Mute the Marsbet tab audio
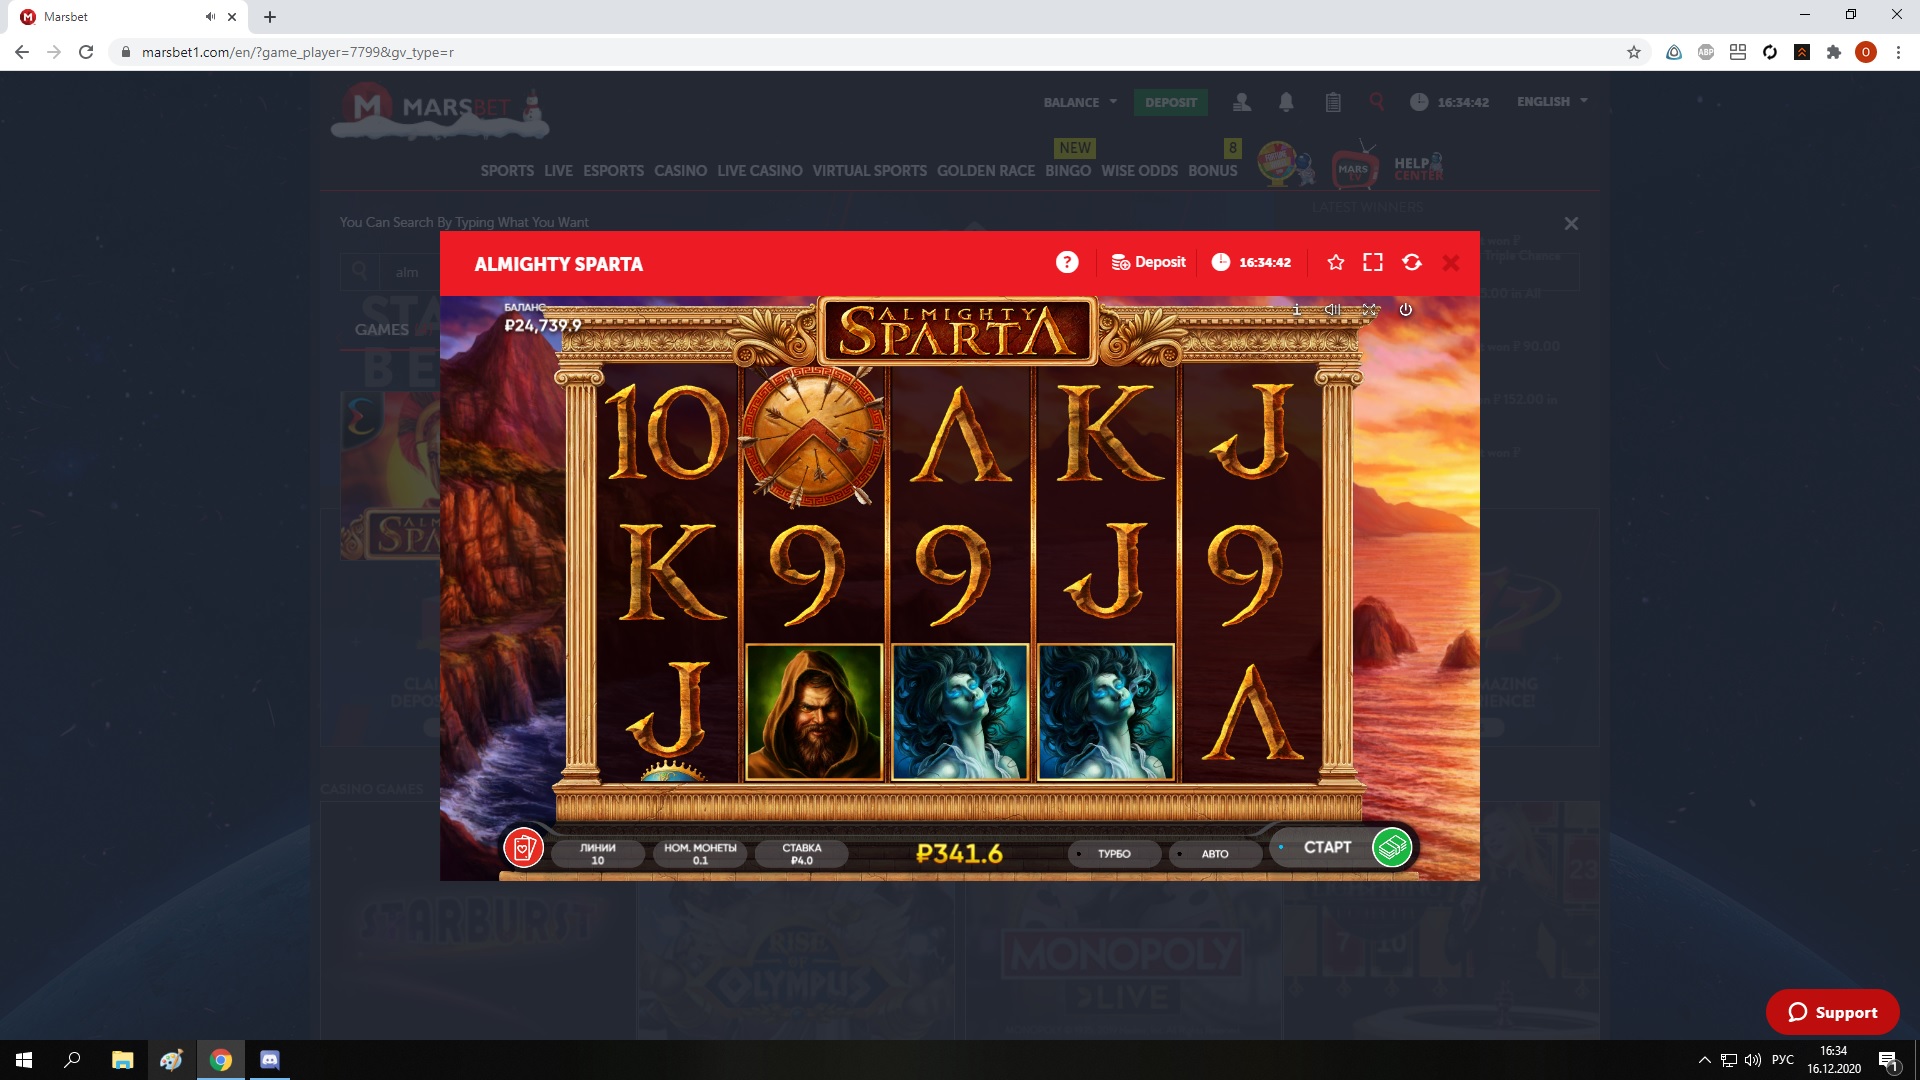Viewport: 1920px width, 1080px height. click(x=210, y=17)
